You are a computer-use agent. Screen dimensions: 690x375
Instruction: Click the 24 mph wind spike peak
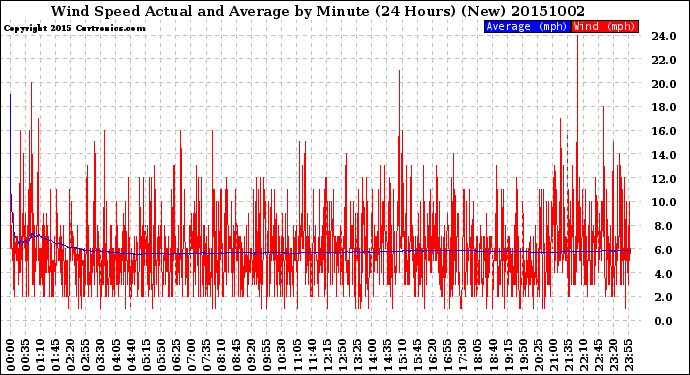pos(577,37)
